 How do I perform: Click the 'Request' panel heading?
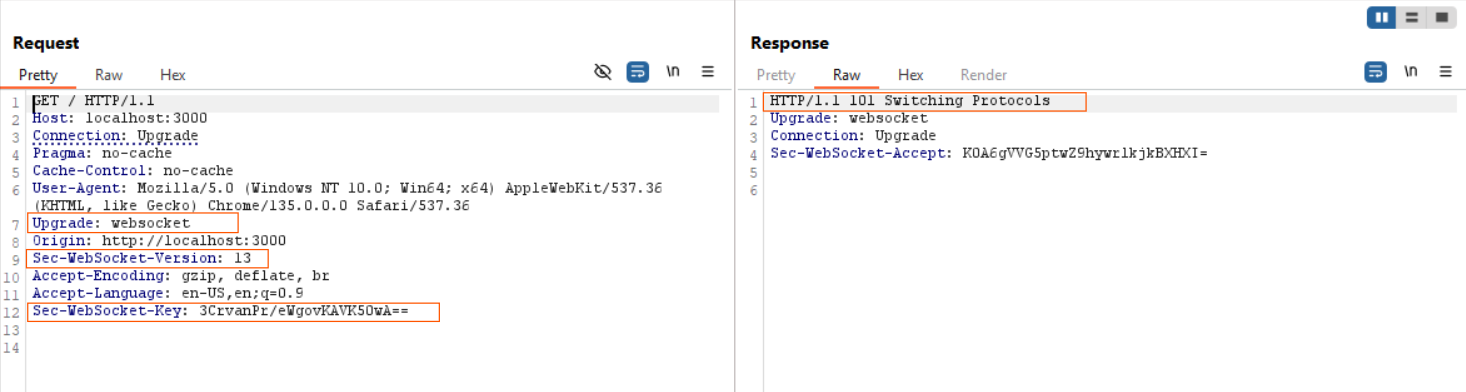pyautogui.click(x=46, y=43)
